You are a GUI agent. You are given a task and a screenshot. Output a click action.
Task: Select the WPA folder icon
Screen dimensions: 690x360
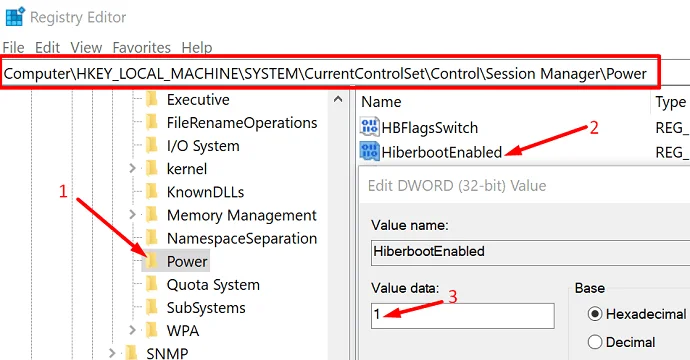[x=152, y=331]
